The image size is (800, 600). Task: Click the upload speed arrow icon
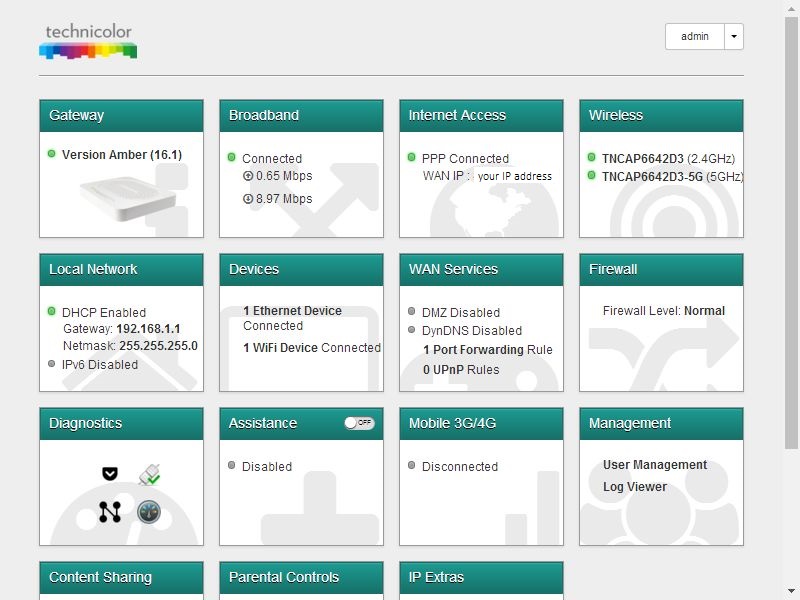tap(248, 176)
